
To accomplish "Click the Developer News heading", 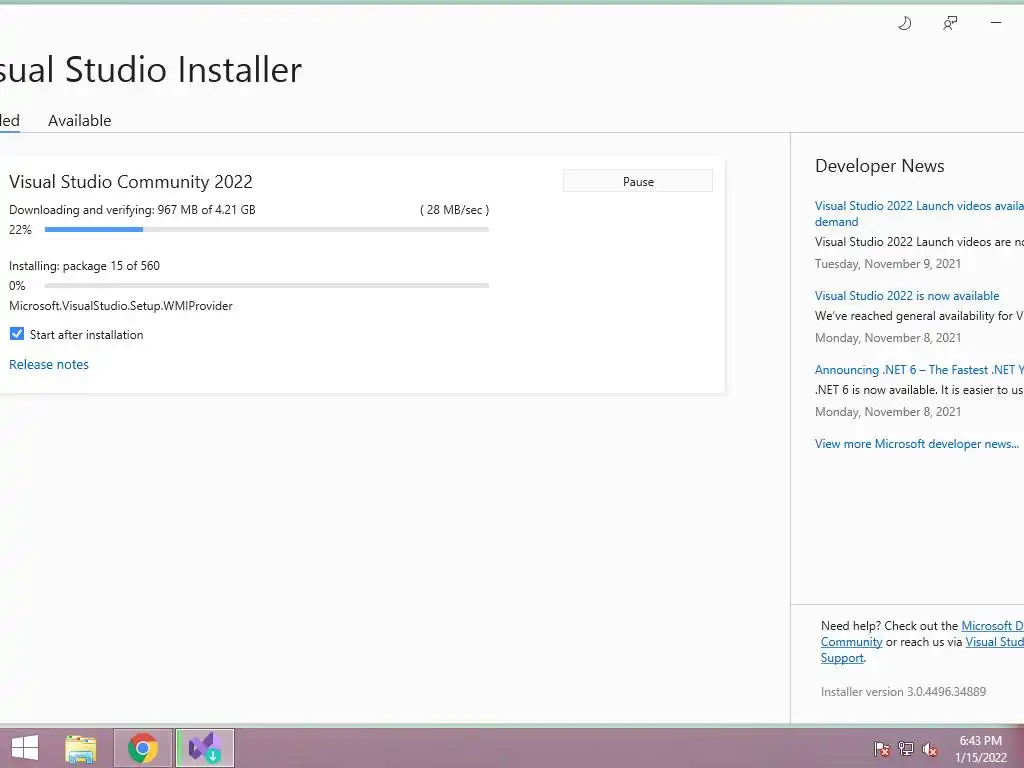I will pos(880,166).
